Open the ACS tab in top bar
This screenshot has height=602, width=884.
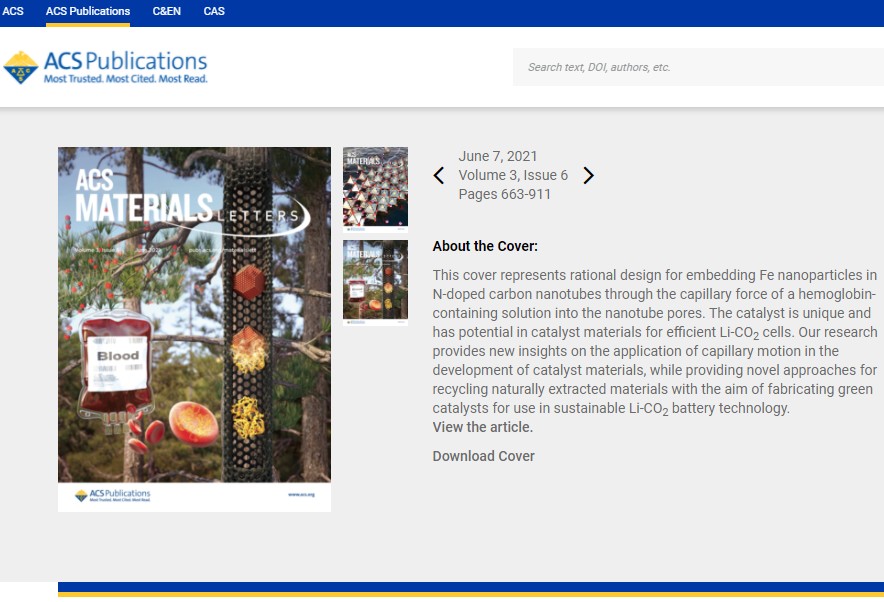(13, 11)
